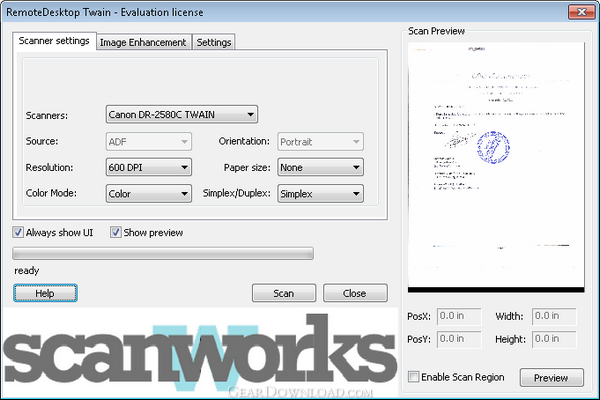Image resolution: width=600 pixels, height=400 pixels.
Task: Click the 'Simplex/Duplex:' label
Action: click(236, 193)
